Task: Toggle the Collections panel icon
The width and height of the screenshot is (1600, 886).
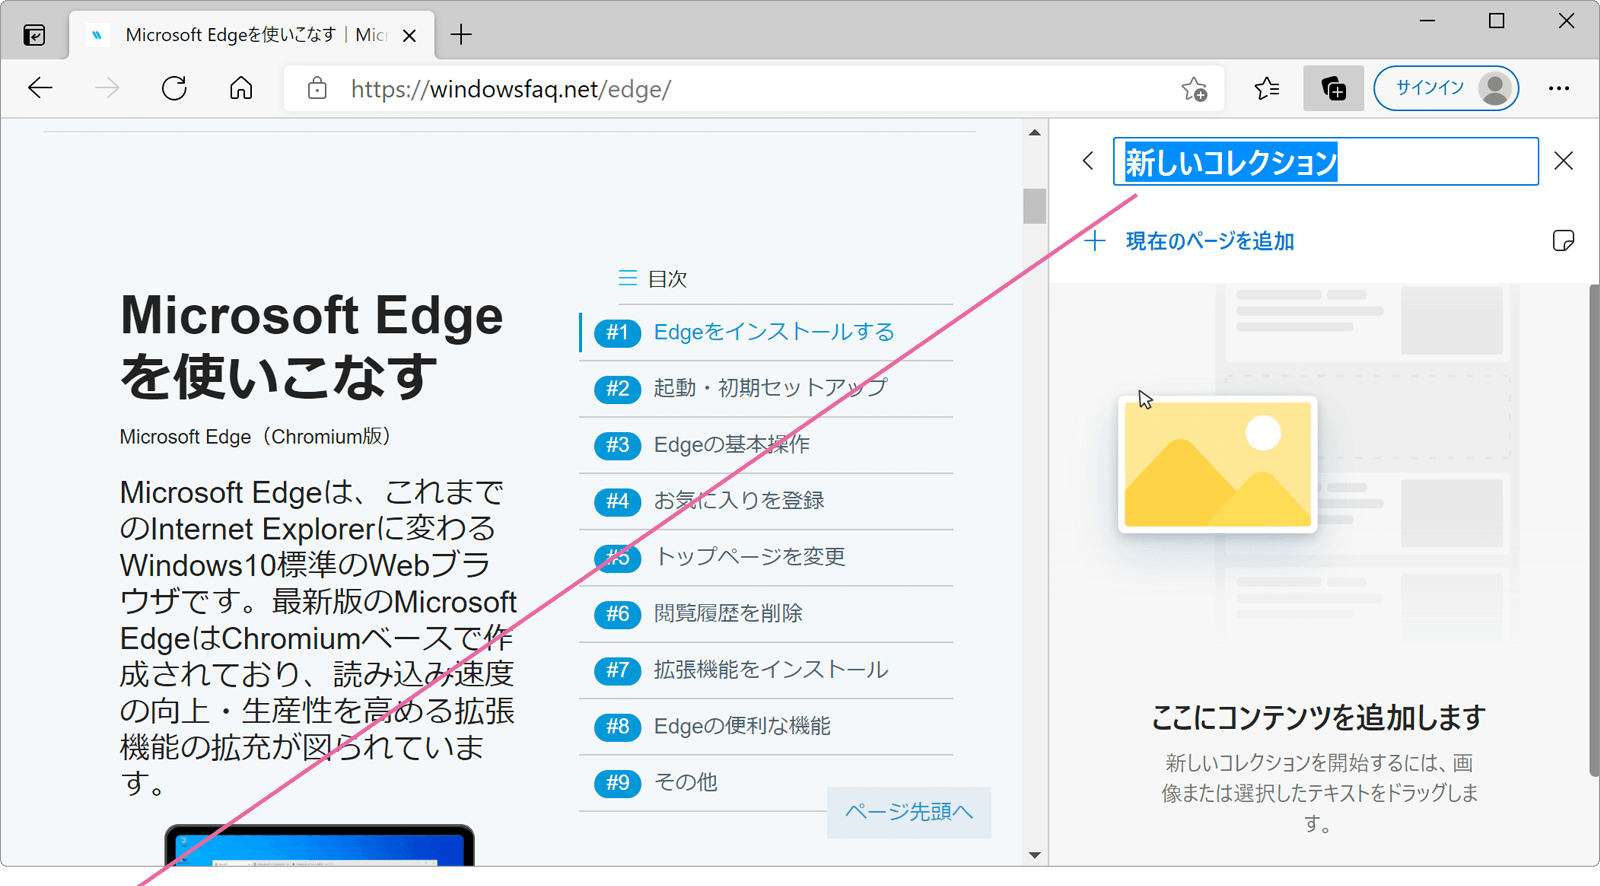Action: (x=1334, y=88)
